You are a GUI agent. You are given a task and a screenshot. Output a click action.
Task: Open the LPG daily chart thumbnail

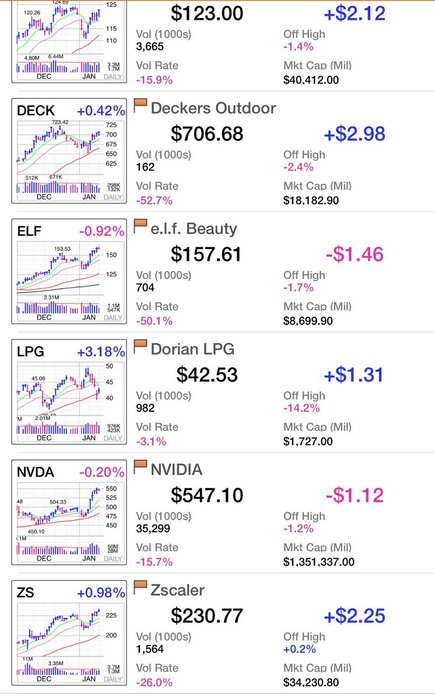pos(69,392)
